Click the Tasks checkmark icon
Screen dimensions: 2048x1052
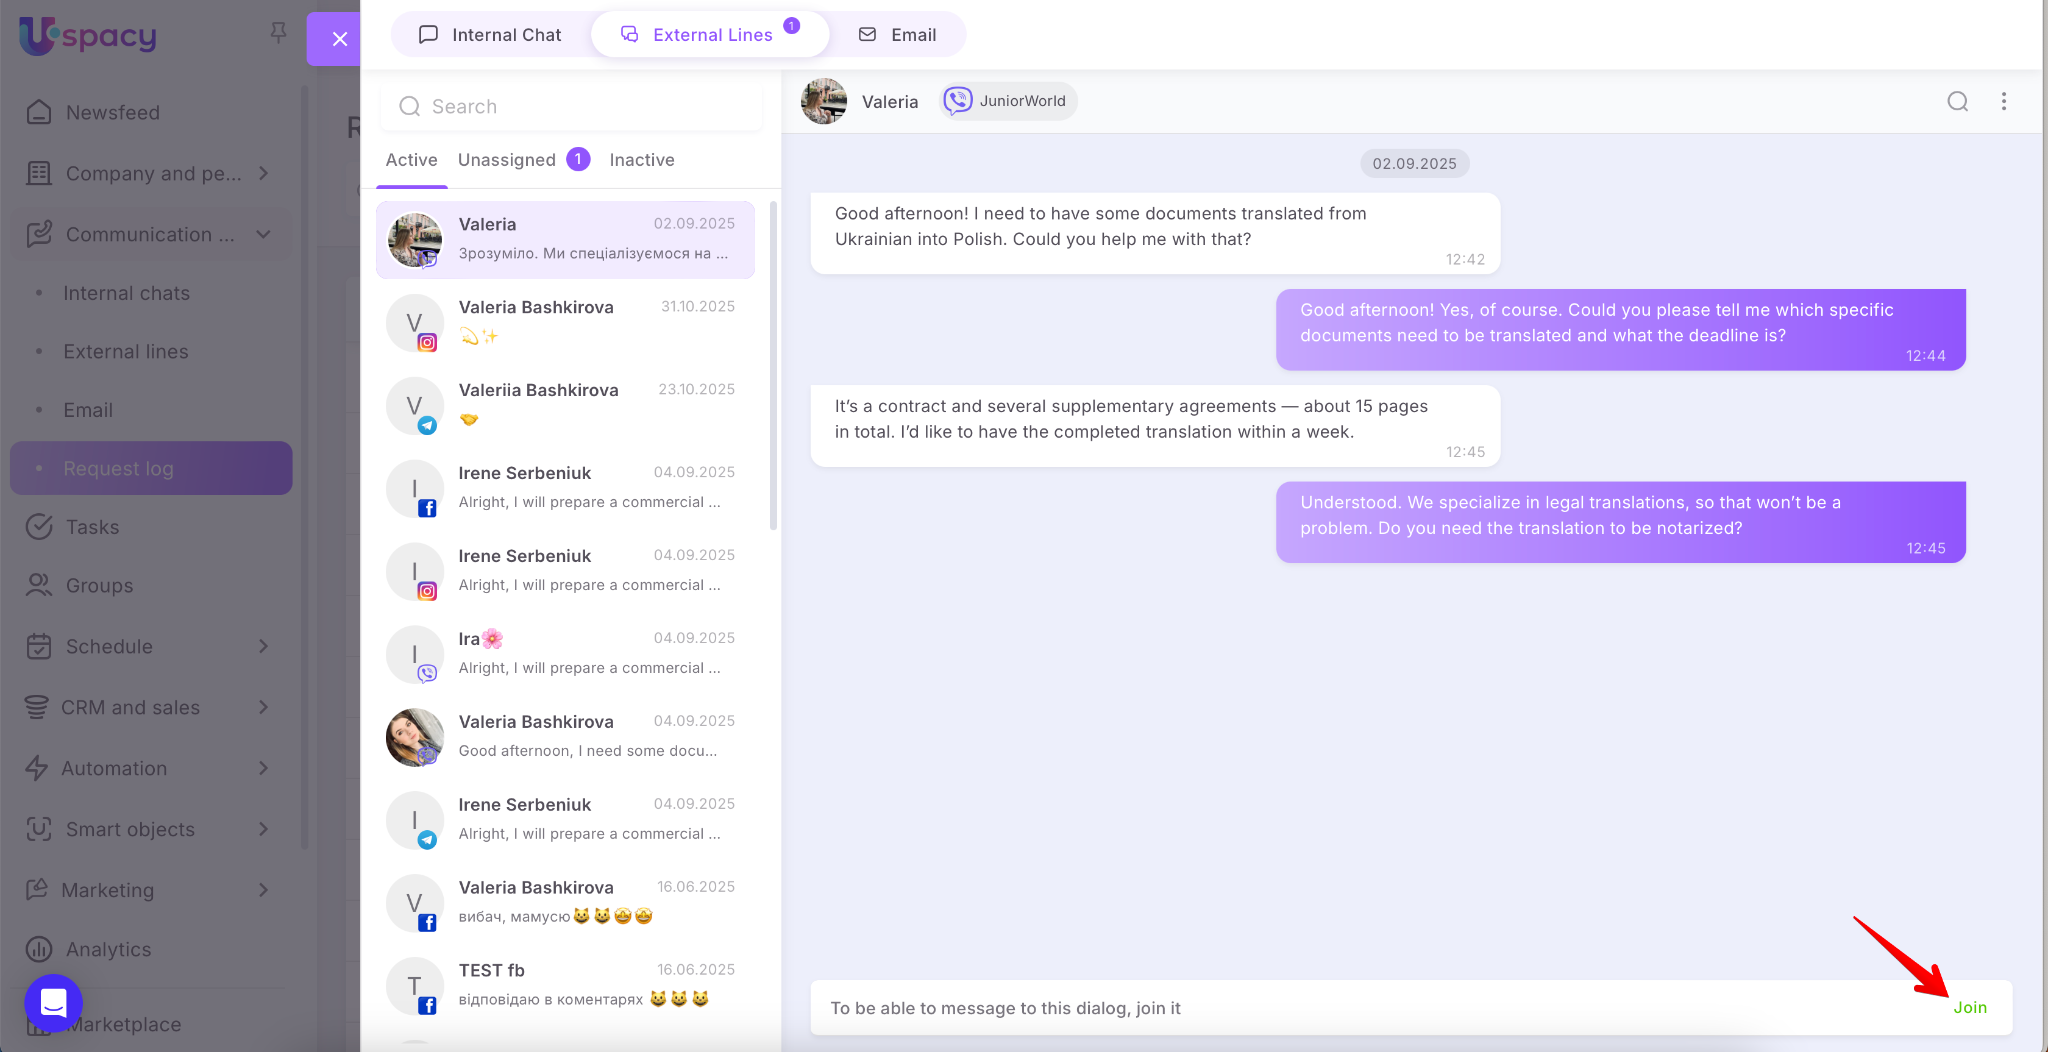[39, 527]
